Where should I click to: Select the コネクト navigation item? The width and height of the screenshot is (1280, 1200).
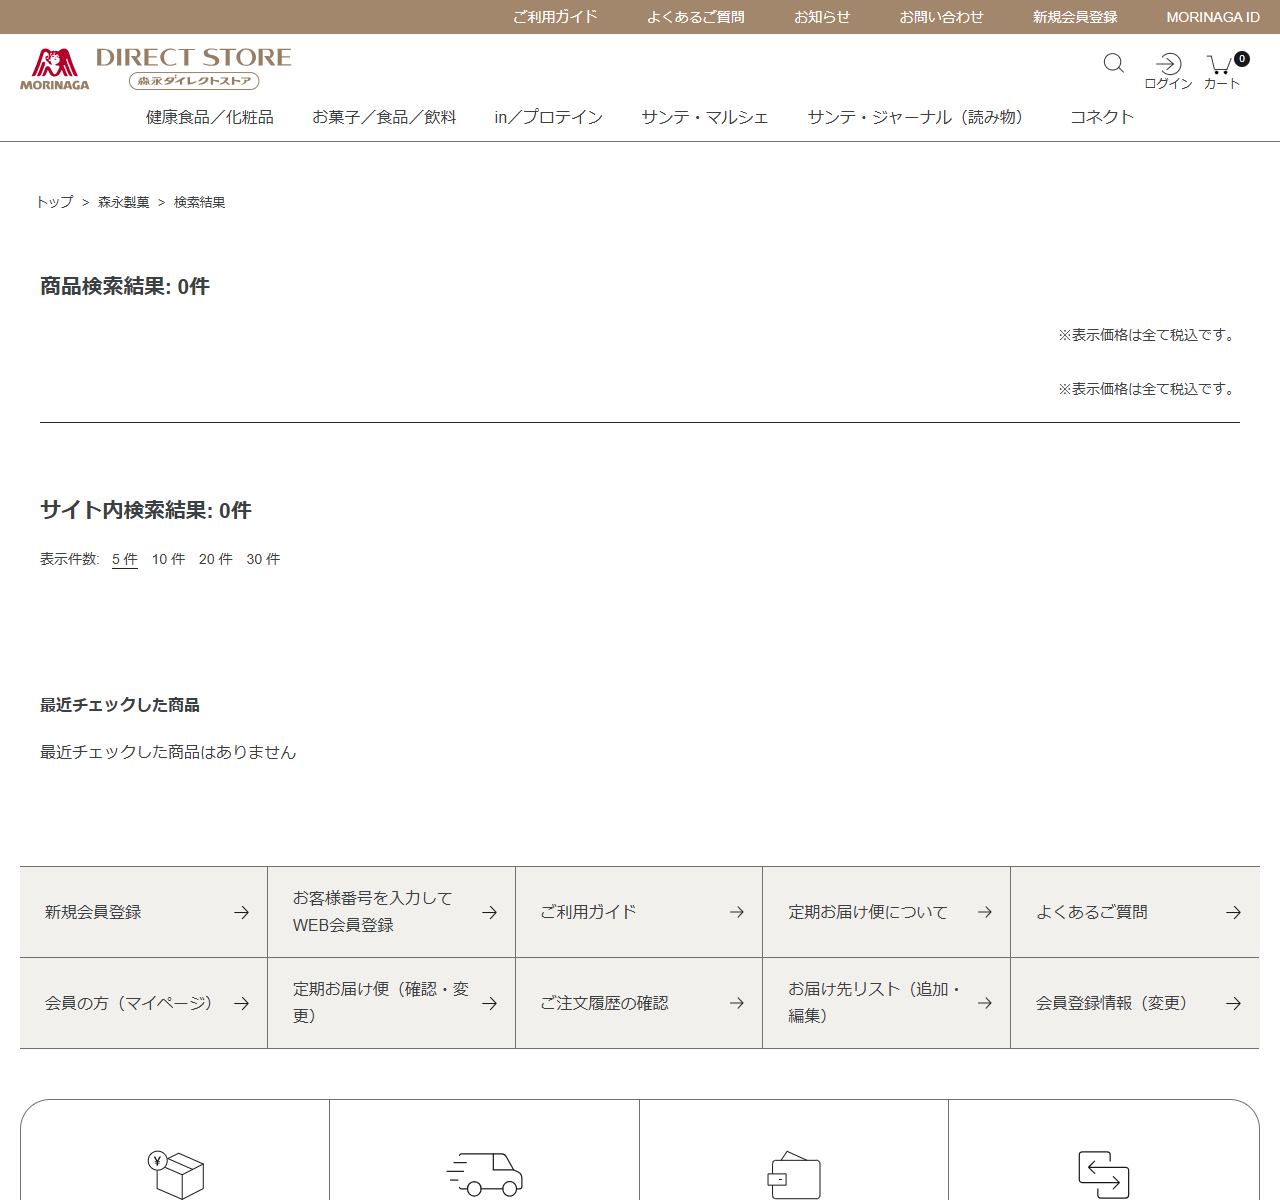pyautogui.click(x=1102, y=117)
